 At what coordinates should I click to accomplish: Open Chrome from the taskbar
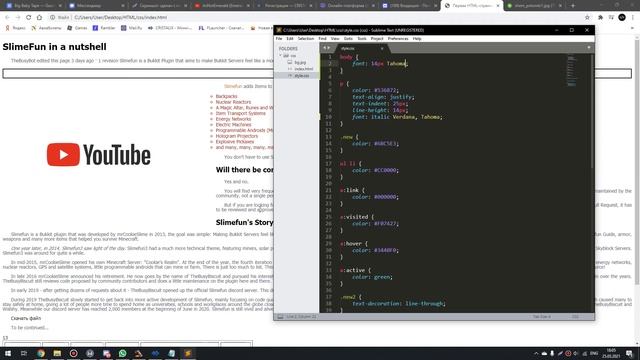41,353
